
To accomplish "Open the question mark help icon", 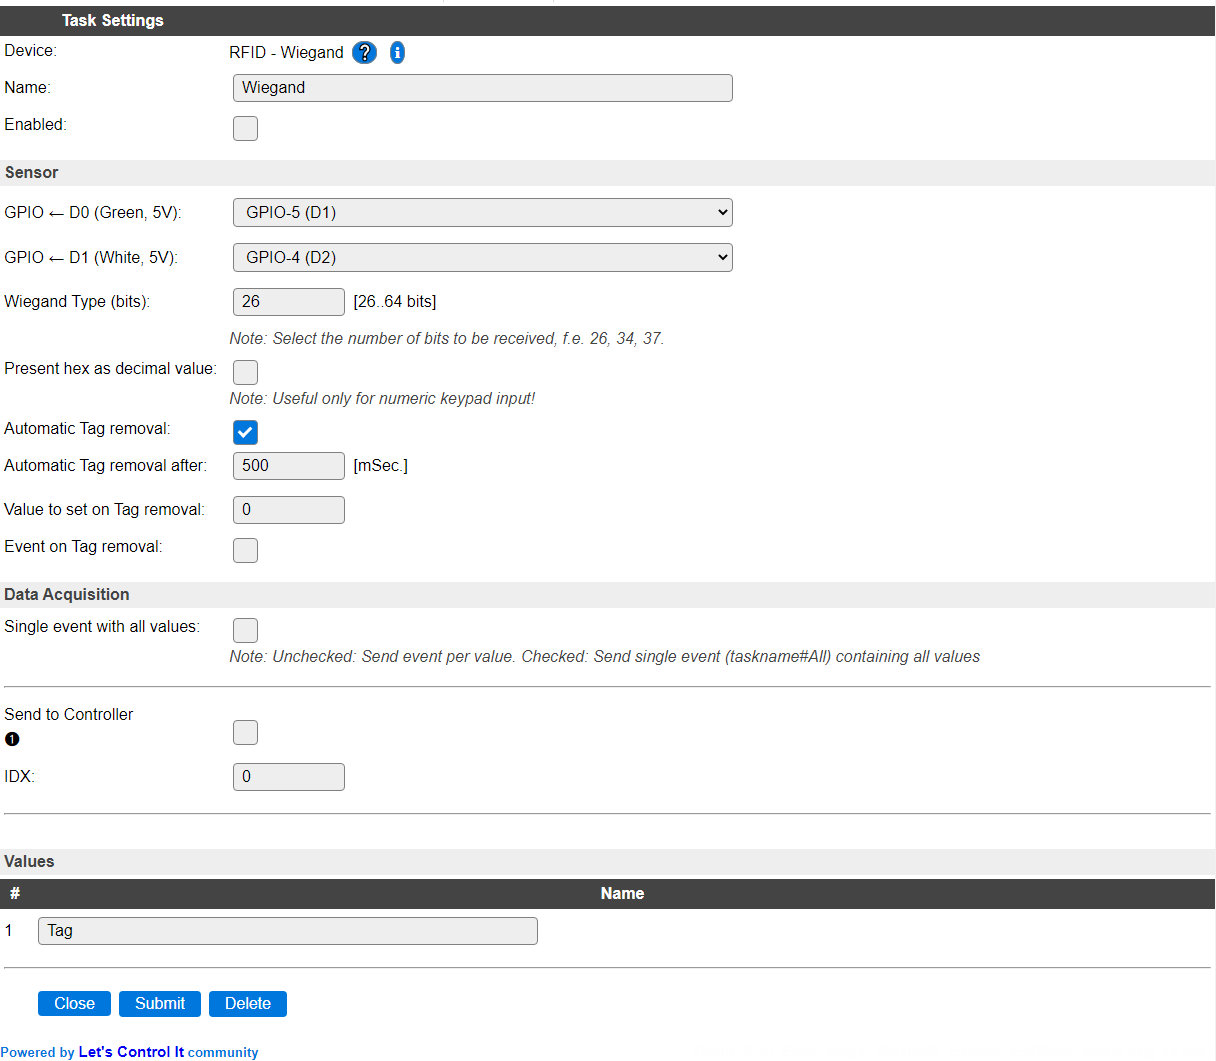I will [365, 53].
